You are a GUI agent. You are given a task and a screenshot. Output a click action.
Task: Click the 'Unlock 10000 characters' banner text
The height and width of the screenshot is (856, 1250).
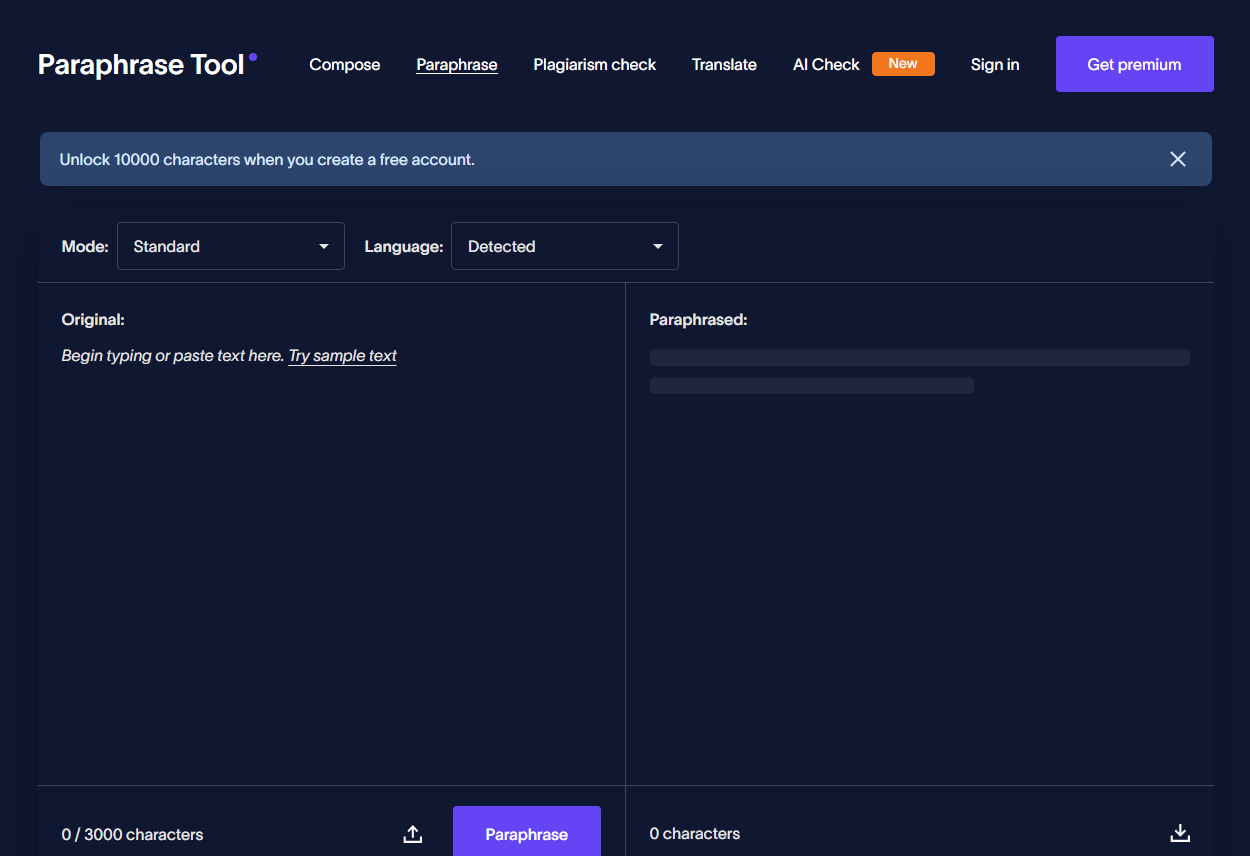pos(267,159)
